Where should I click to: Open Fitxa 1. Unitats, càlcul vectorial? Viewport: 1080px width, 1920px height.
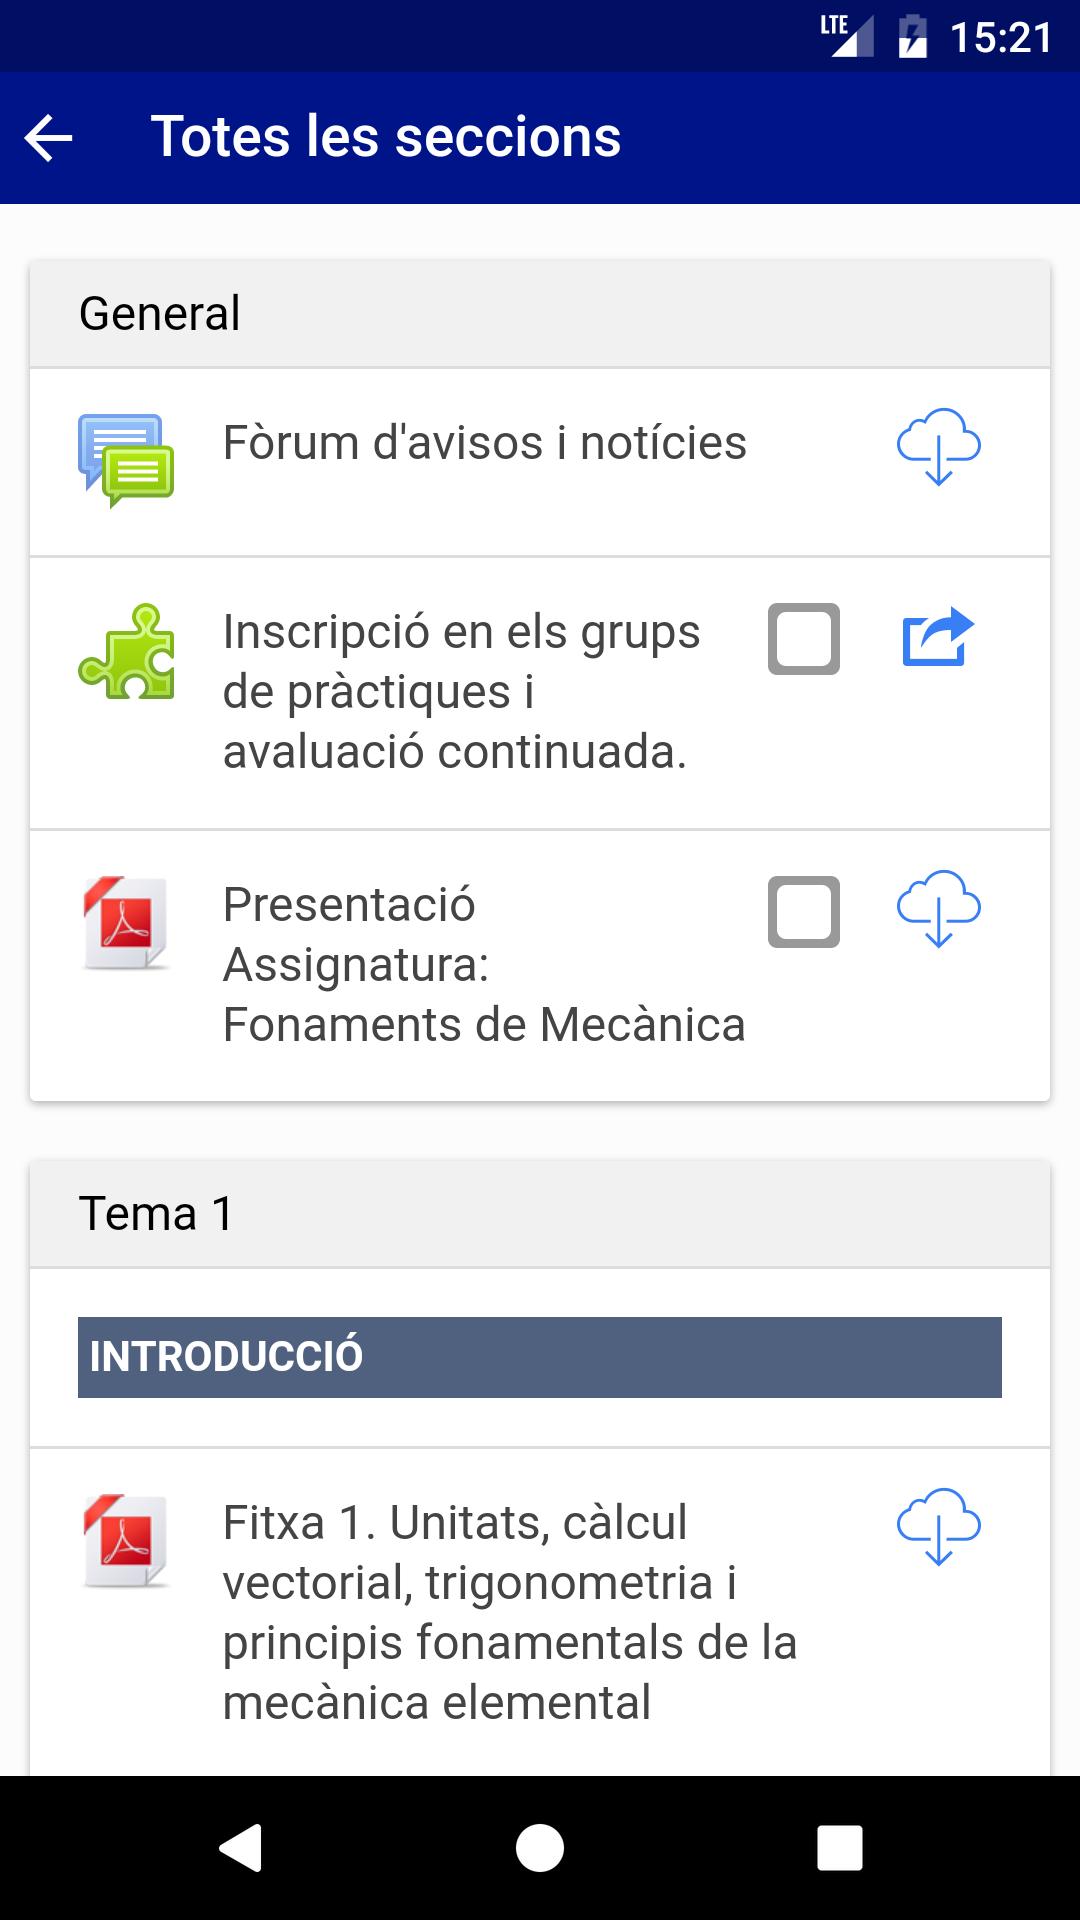[510, 1613]
